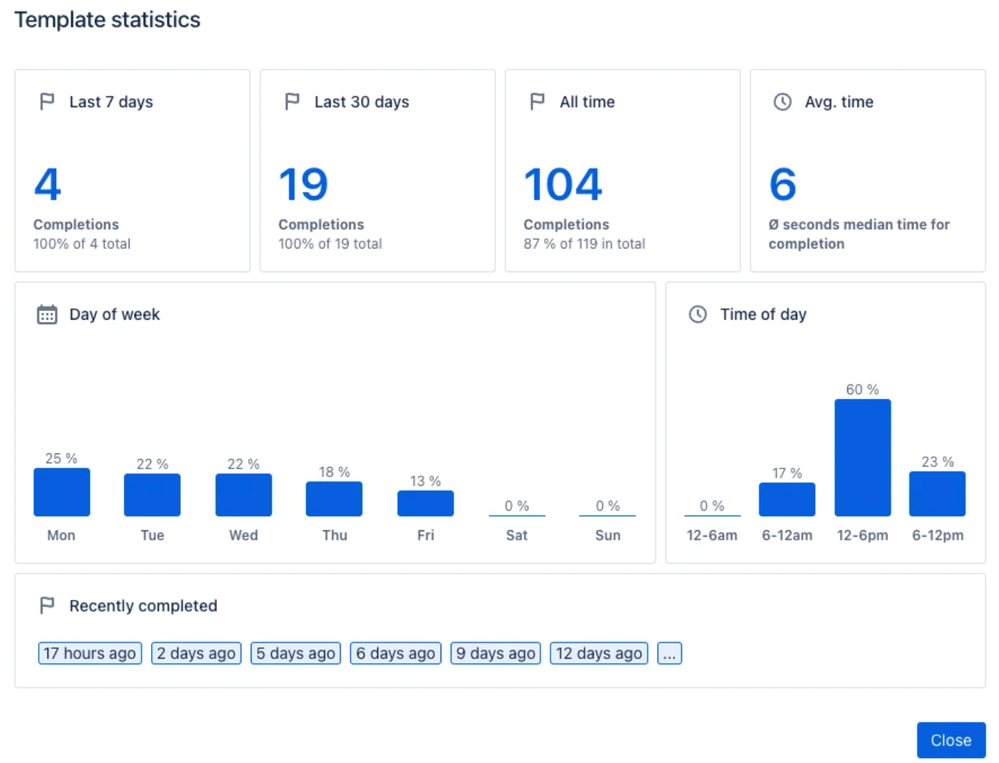Open the 12 days ago completion
This screenshot has height=763, width=999.
click(599, 653)
